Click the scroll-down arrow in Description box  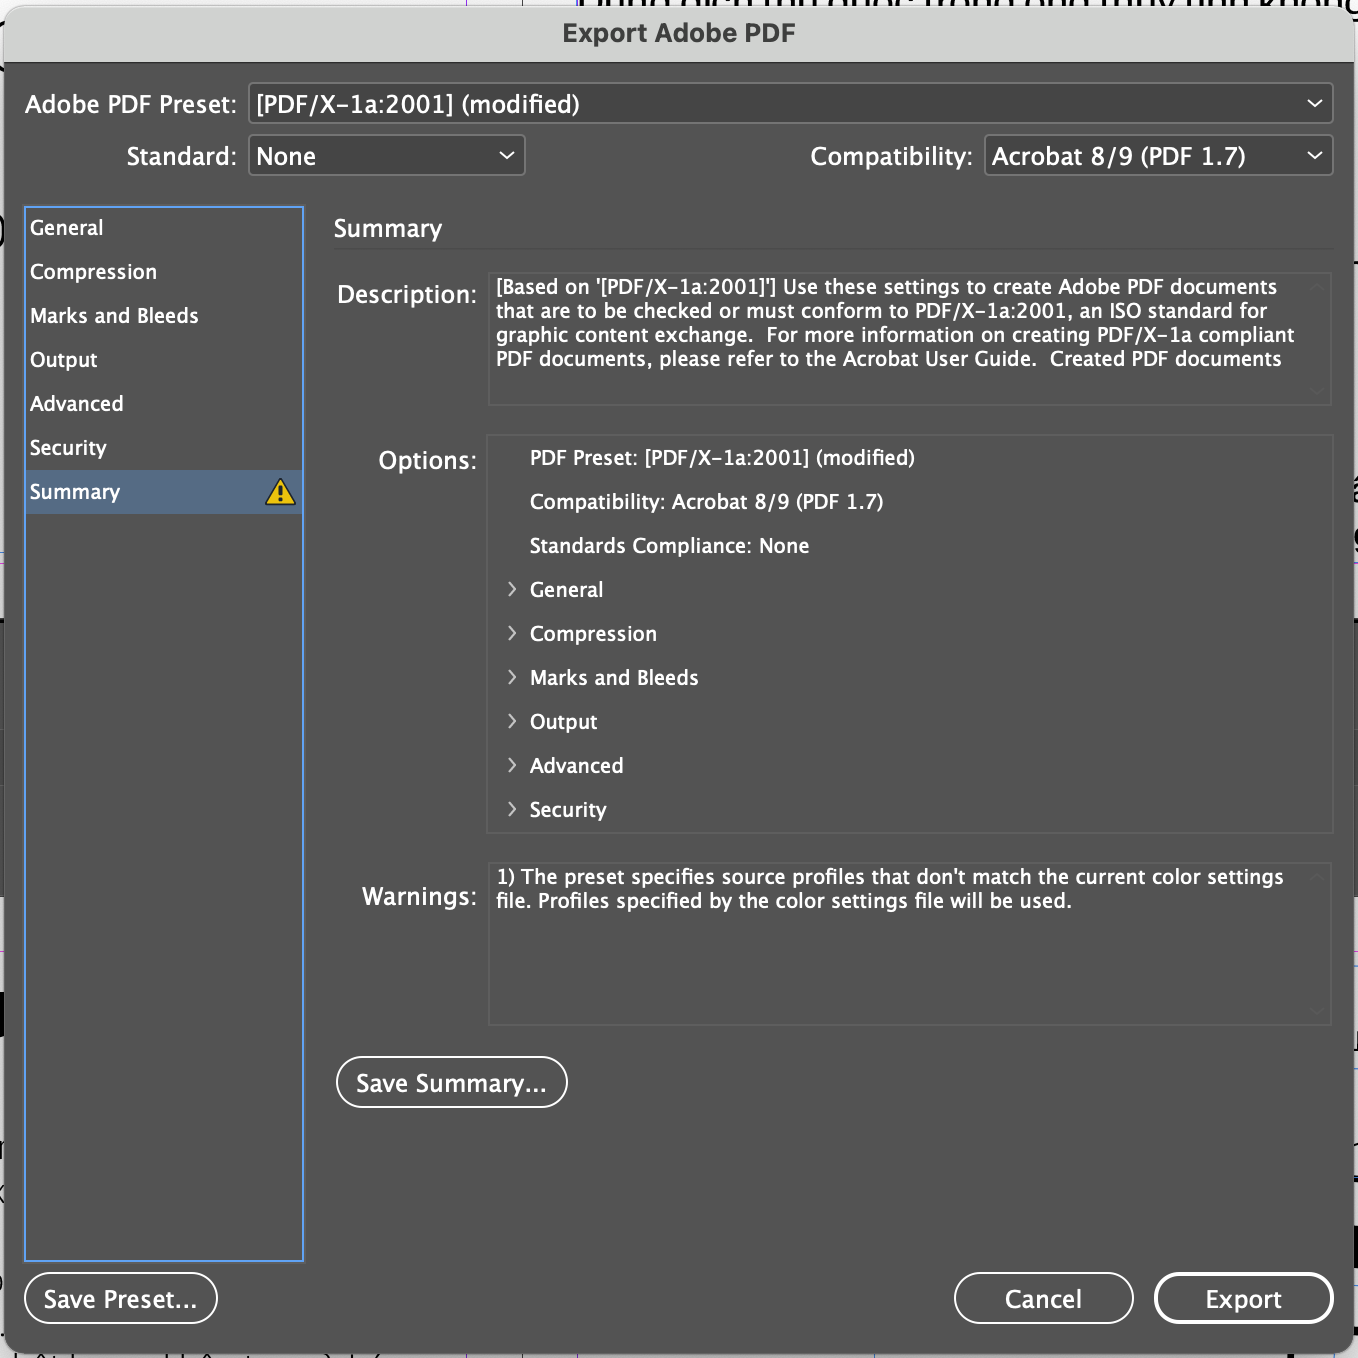pos(1317,392)
